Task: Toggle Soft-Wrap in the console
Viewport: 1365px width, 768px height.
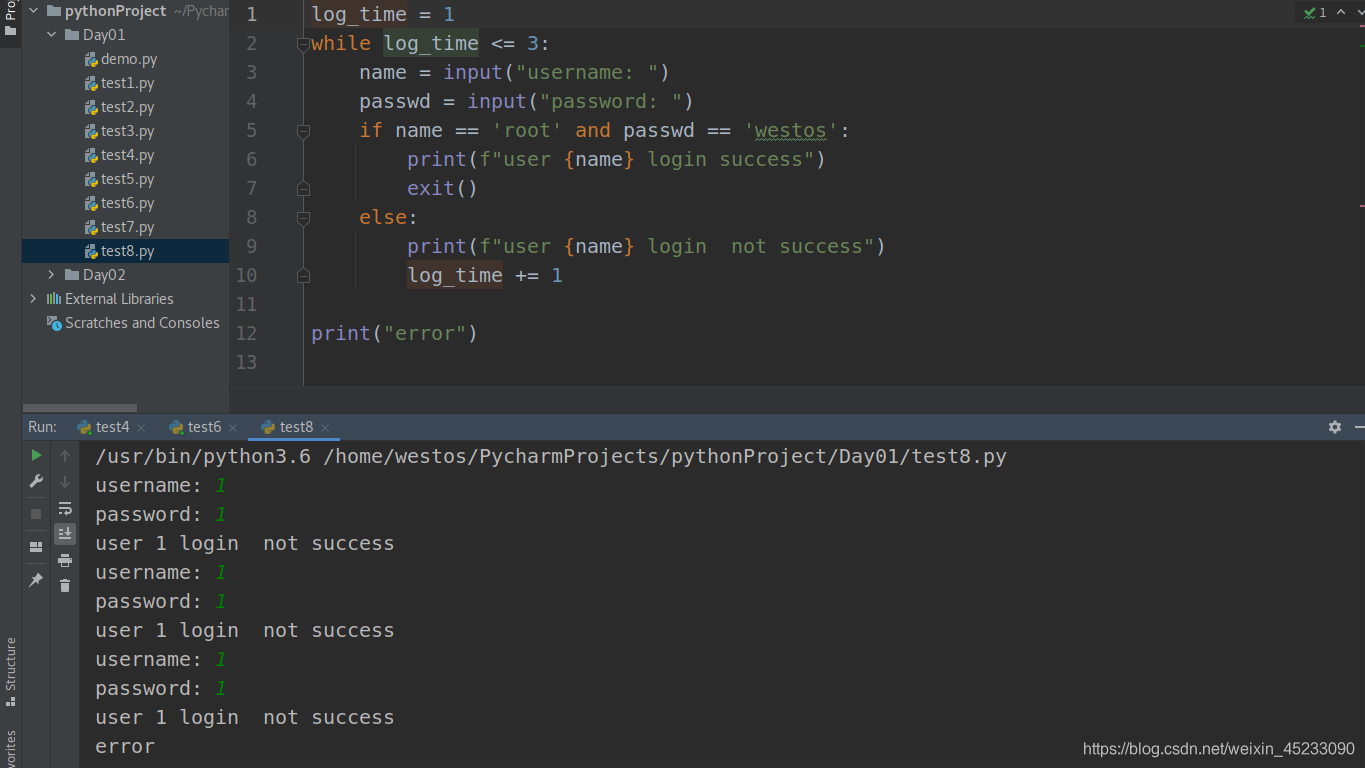Action: pyautogui.click(x=65, y=508)
